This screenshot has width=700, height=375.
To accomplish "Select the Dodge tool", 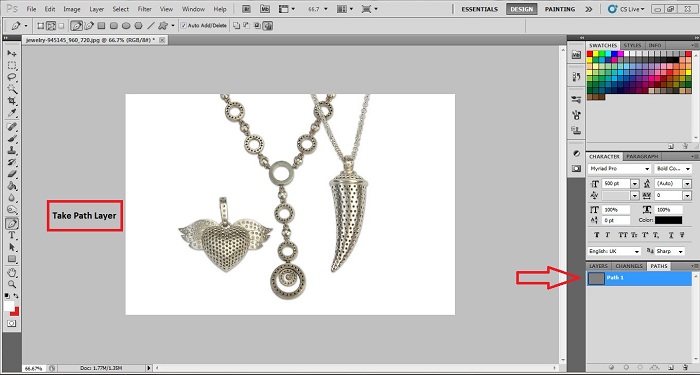I will (x=12, y=209).
